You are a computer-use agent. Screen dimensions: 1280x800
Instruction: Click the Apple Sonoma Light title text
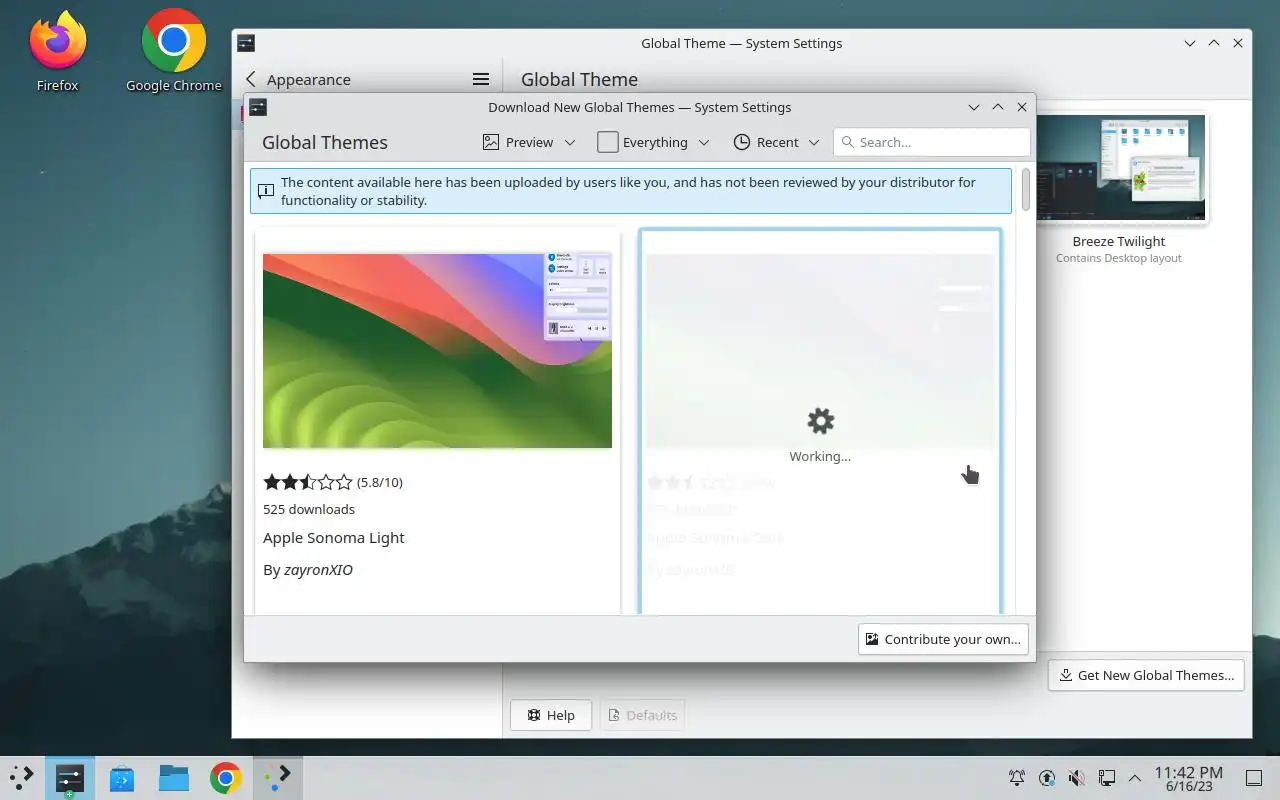334,538
